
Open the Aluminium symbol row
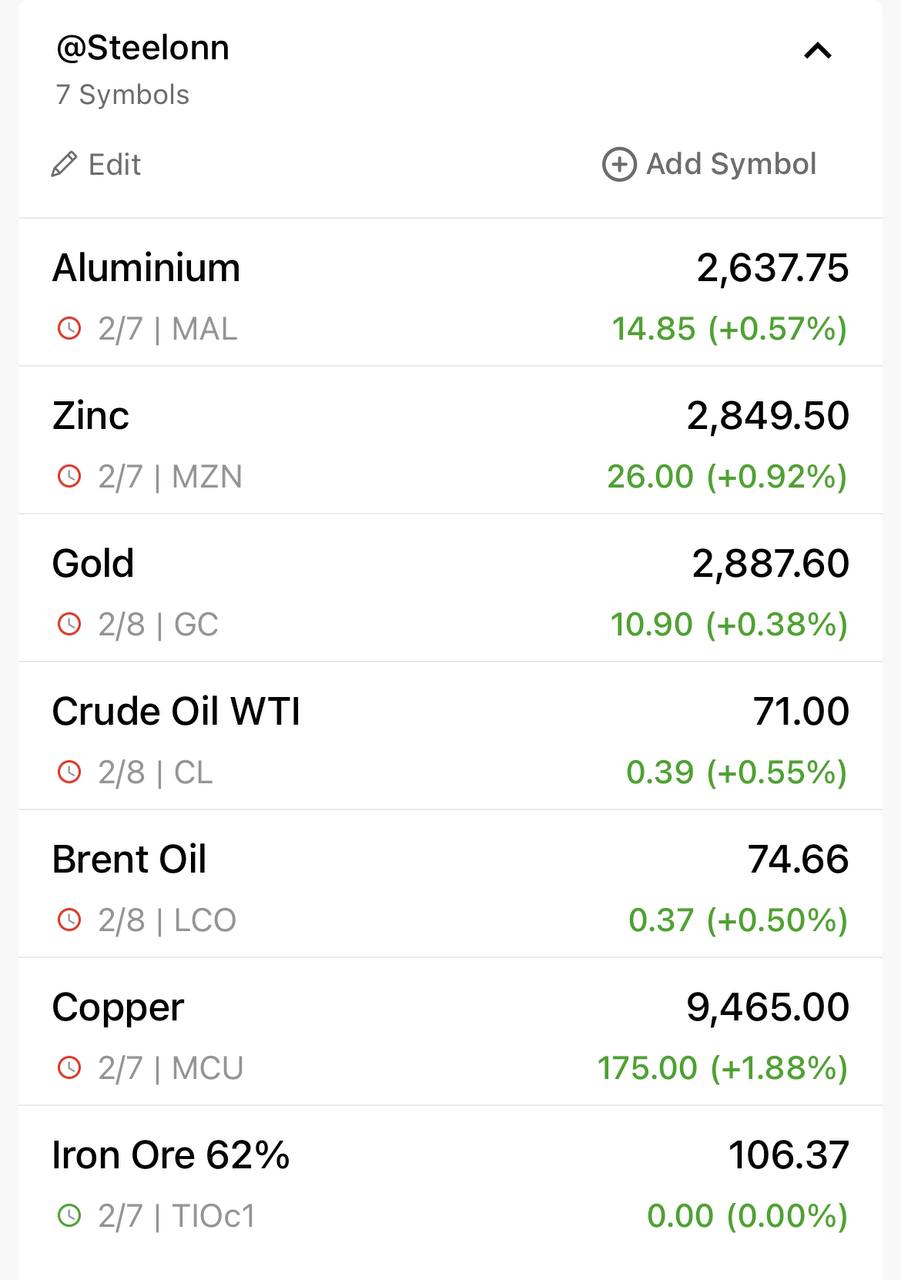point(450,293)
